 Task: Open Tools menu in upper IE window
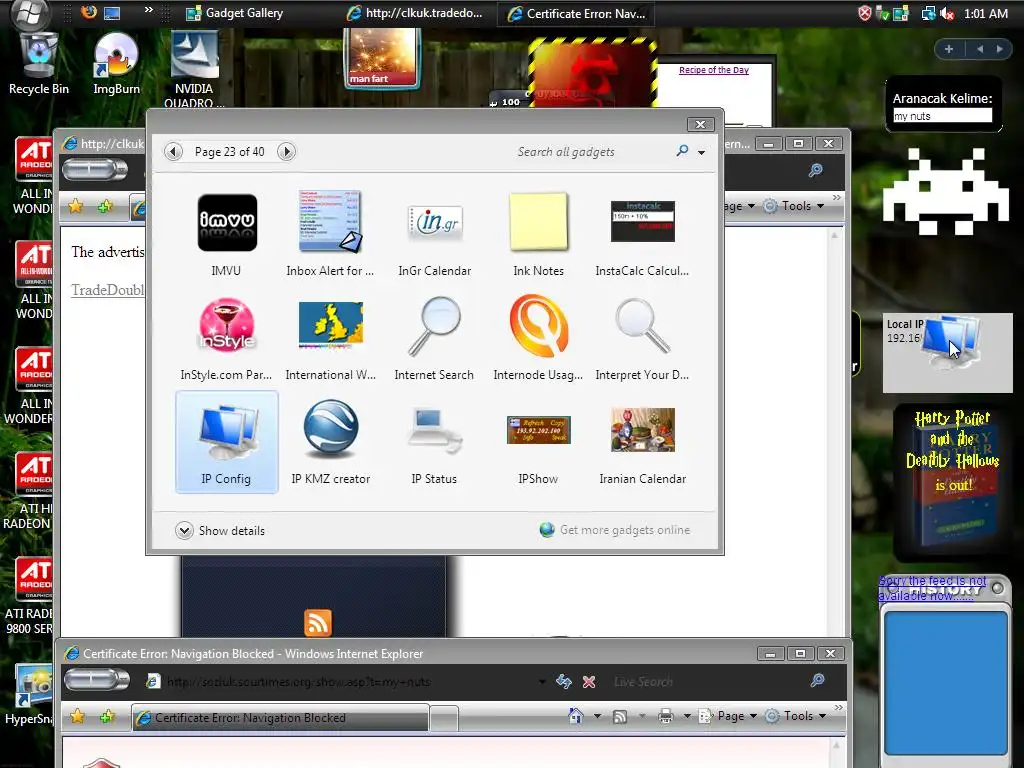794,206
